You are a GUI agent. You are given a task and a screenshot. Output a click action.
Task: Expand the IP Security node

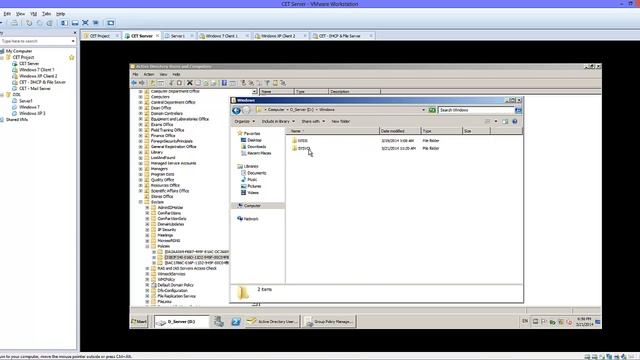pos(147,230)
